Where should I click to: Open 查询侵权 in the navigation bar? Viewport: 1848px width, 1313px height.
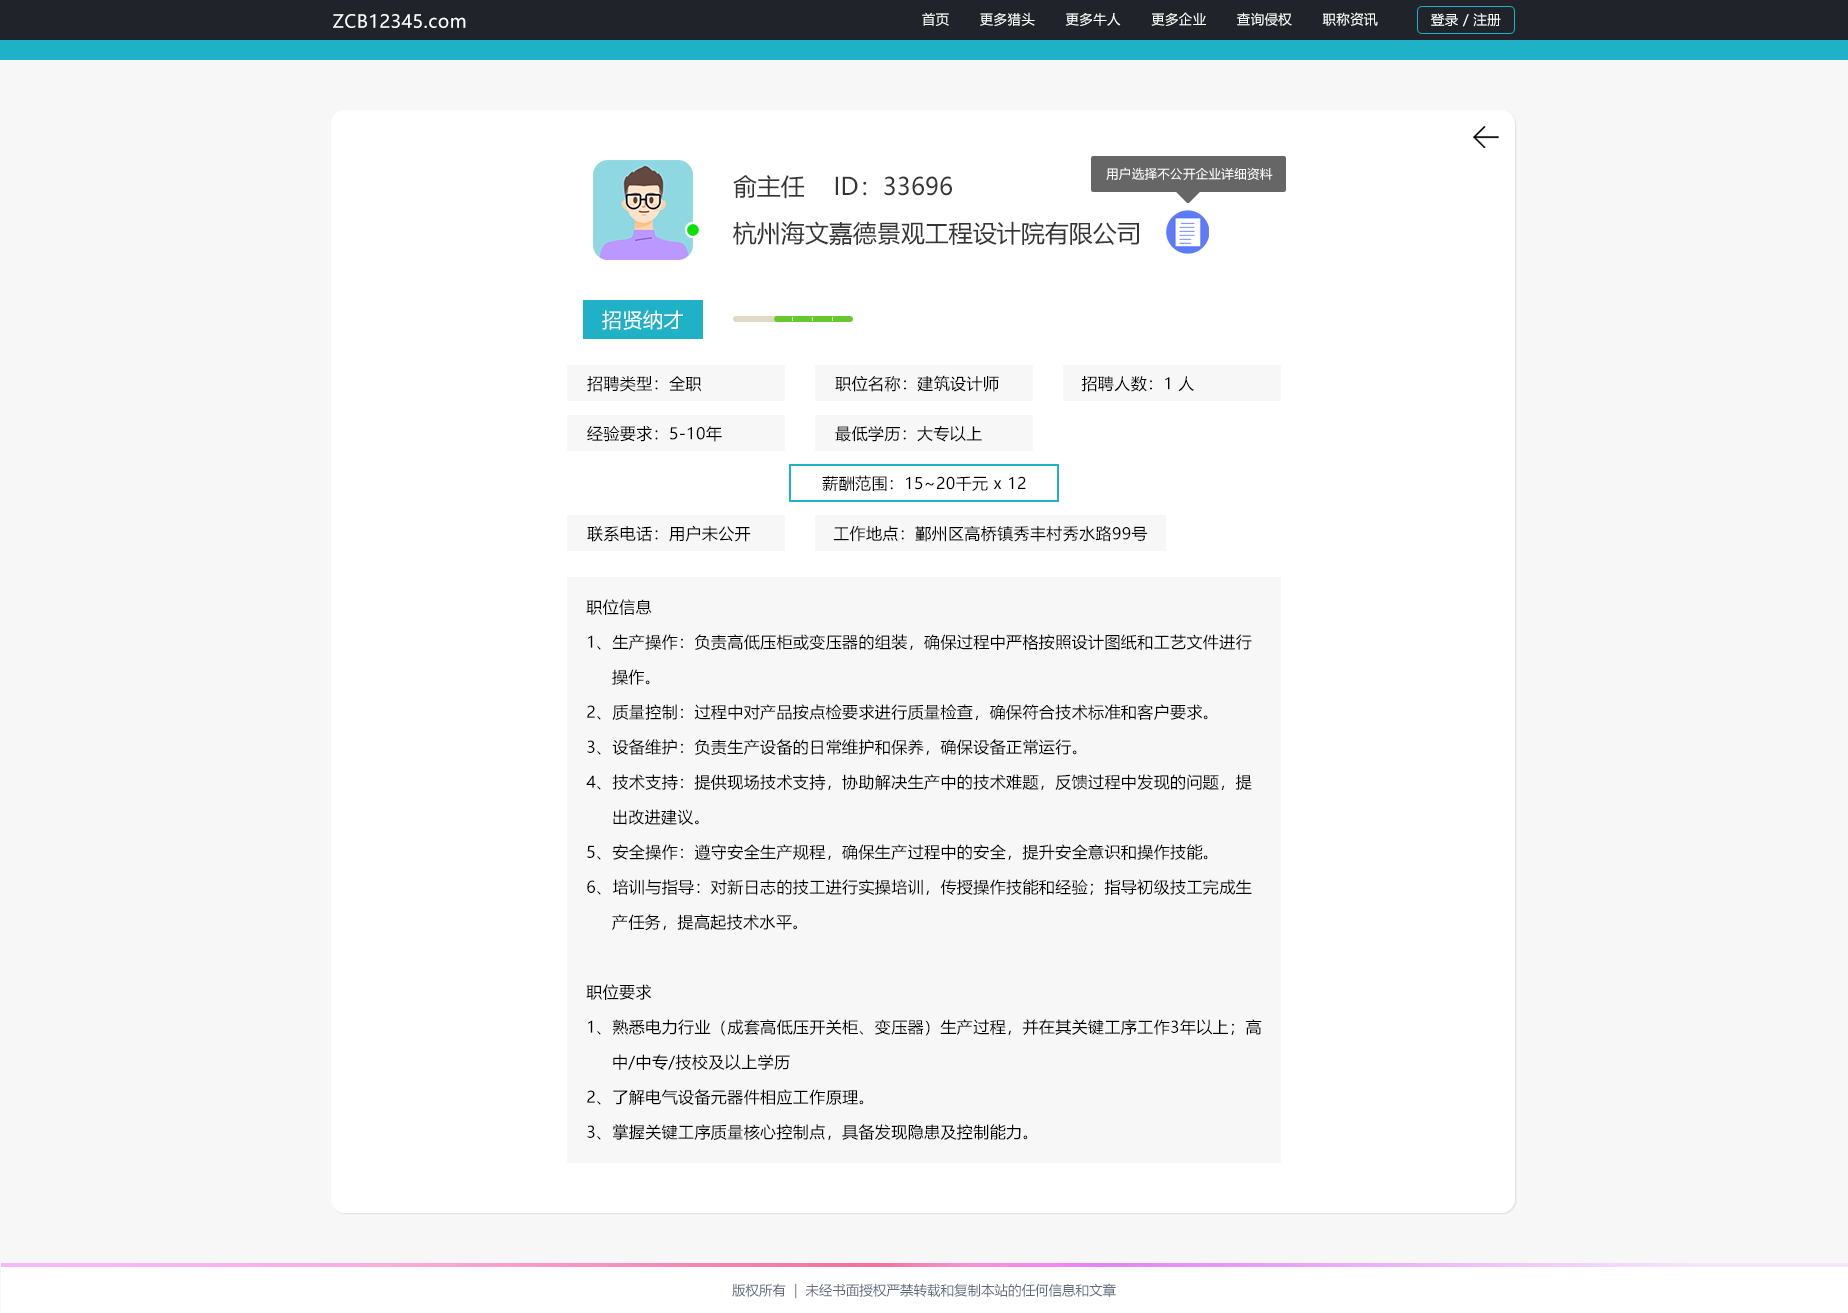point(1264,20)
